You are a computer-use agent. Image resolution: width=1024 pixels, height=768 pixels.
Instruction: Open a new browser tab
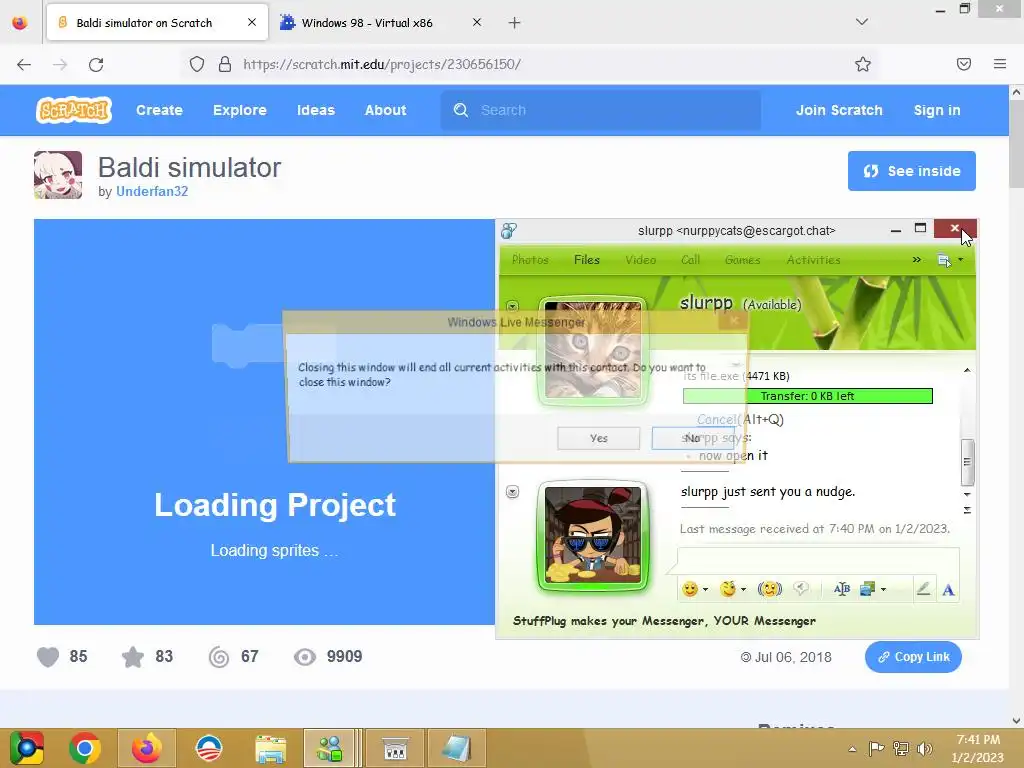pos(515,23)
